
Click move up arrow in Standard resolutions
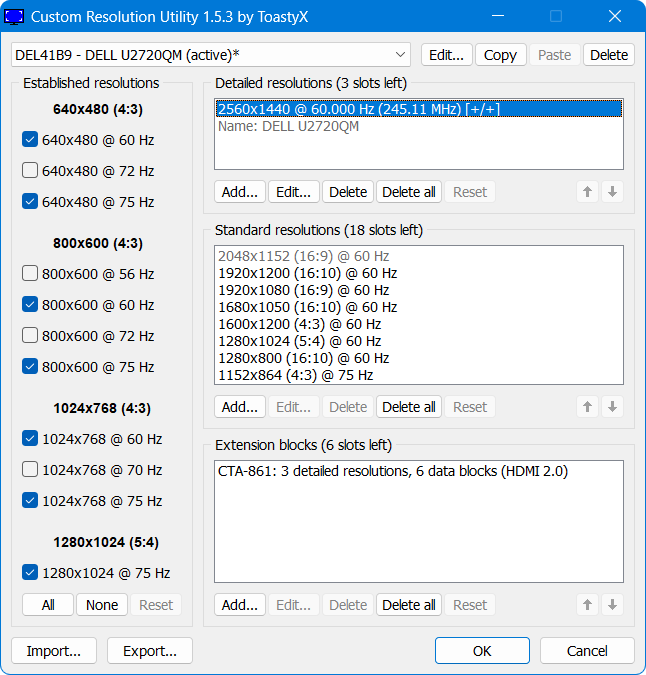[x=588, y=407]
